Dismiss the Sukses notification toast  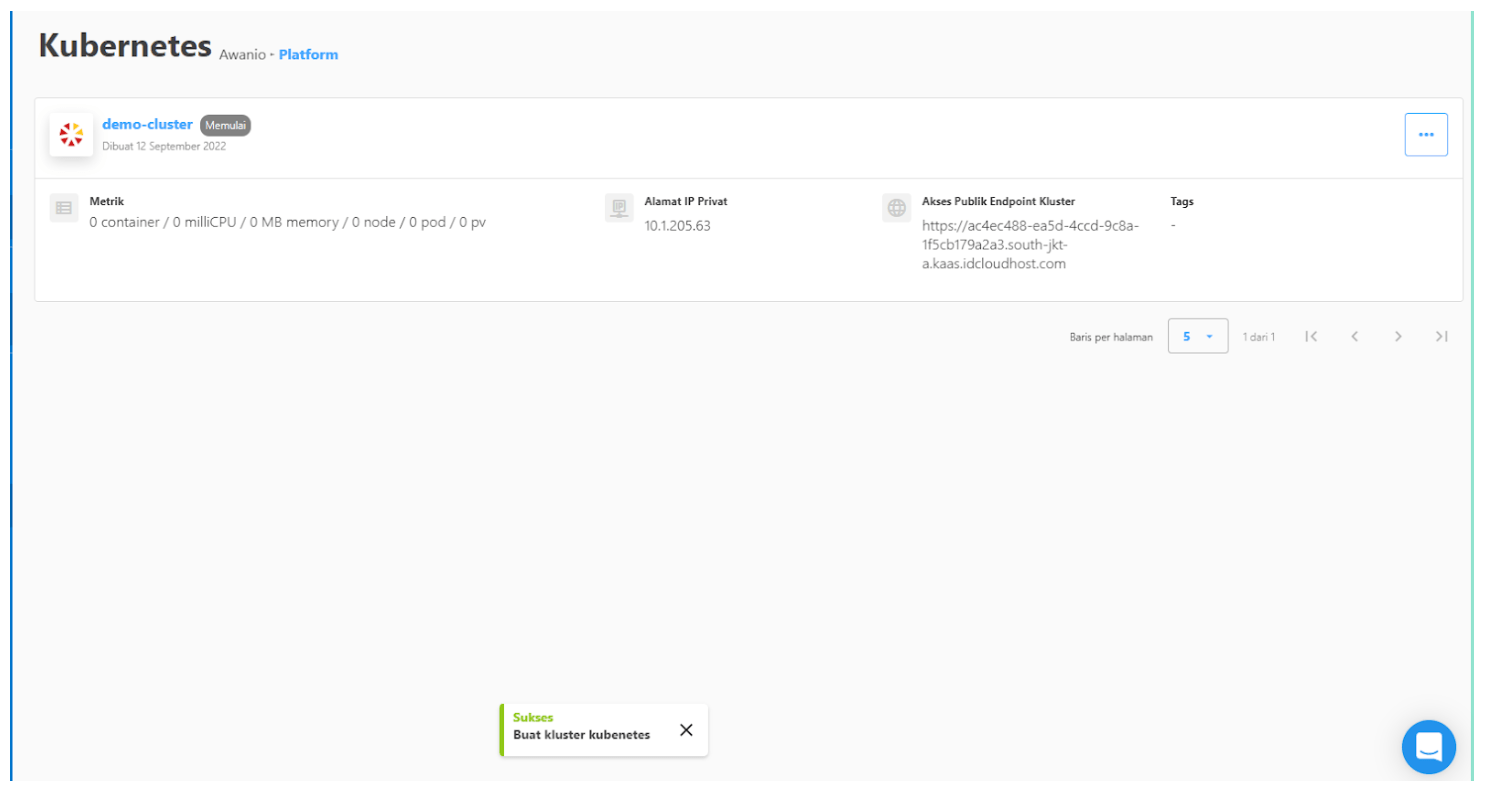click(x=686, y=730)
